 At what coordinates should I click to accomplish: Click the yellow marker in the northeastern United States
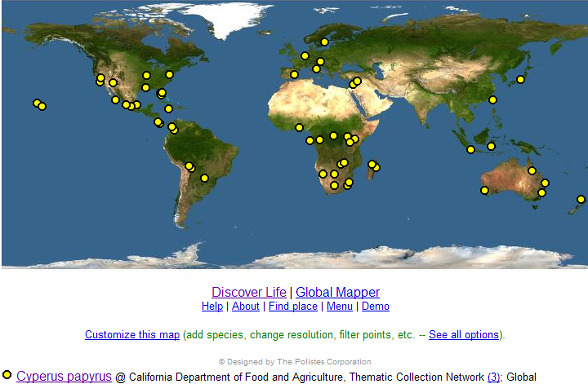tap(169, 75)
